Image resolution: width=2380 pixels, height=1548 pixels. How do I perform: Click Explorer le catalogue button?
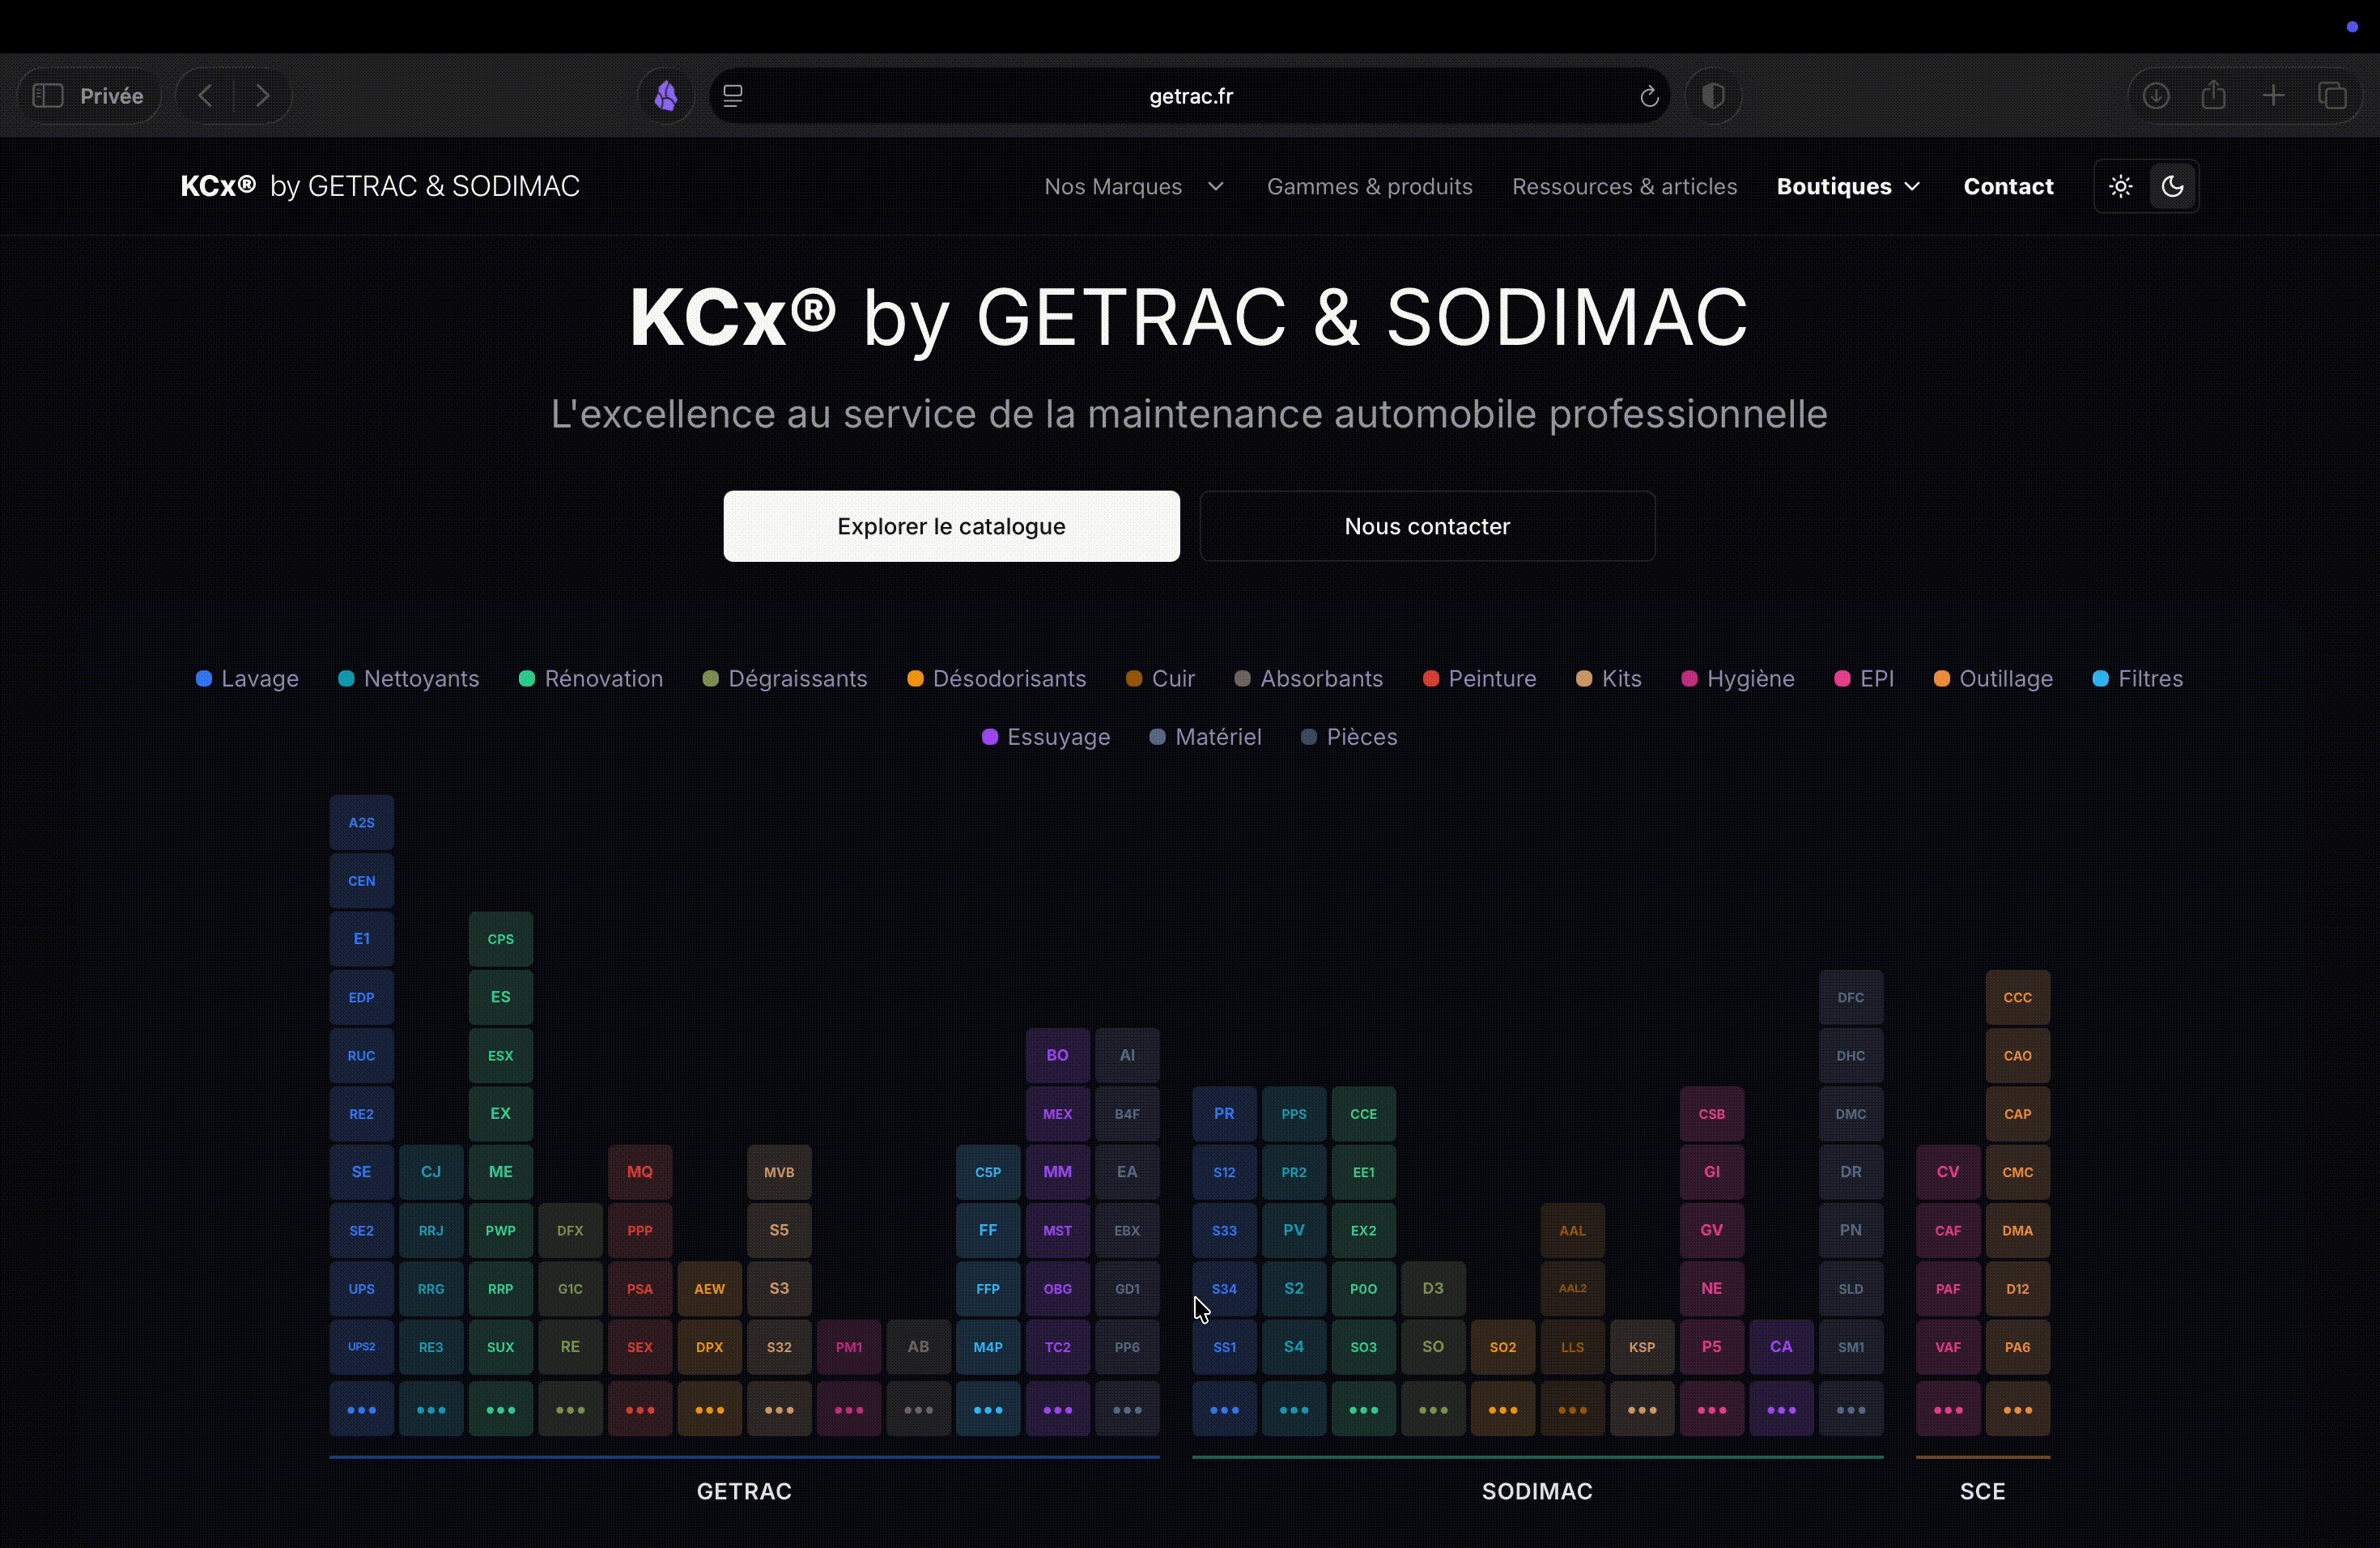[951, 526]
